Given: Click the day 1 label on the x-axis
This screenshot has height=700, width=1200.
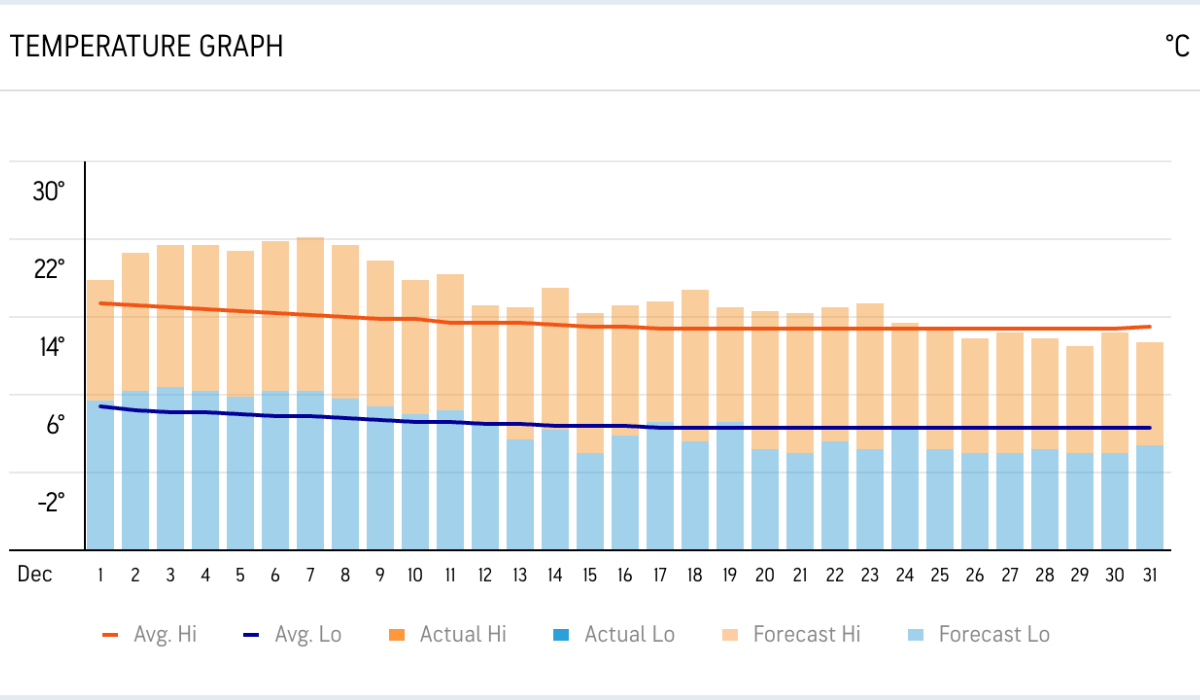Looking at the screenshot, I should 100,575.
